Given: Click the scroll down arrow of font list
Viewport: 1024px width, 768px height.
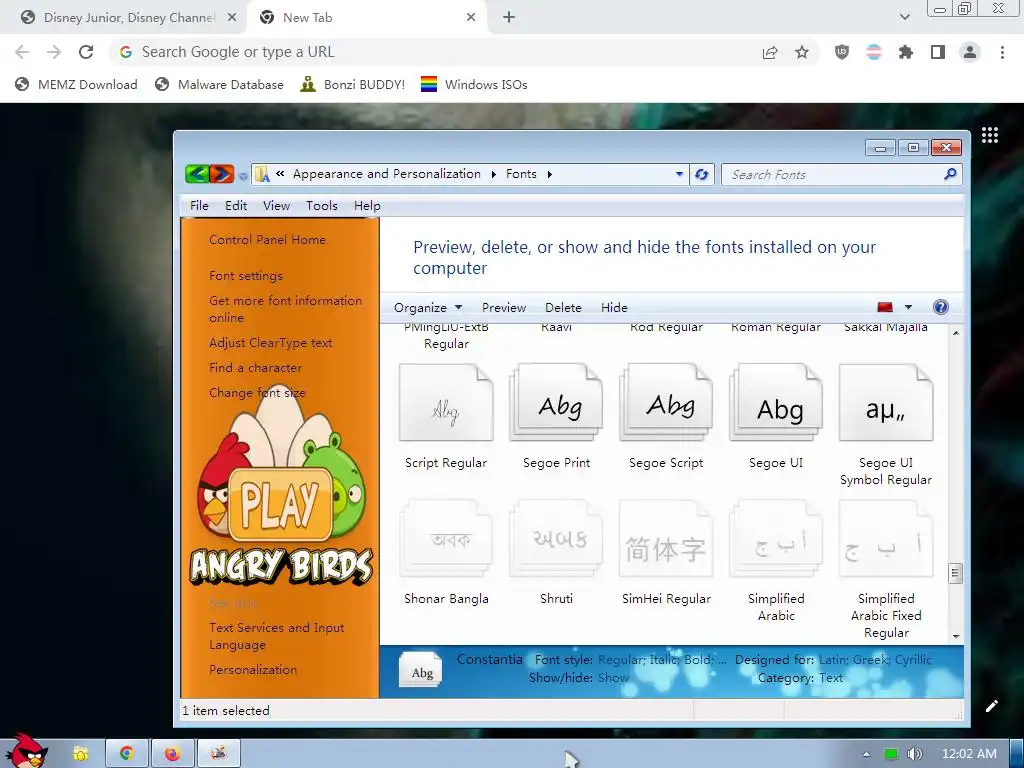Looking at the screenshot, I should tap(955, 635).
